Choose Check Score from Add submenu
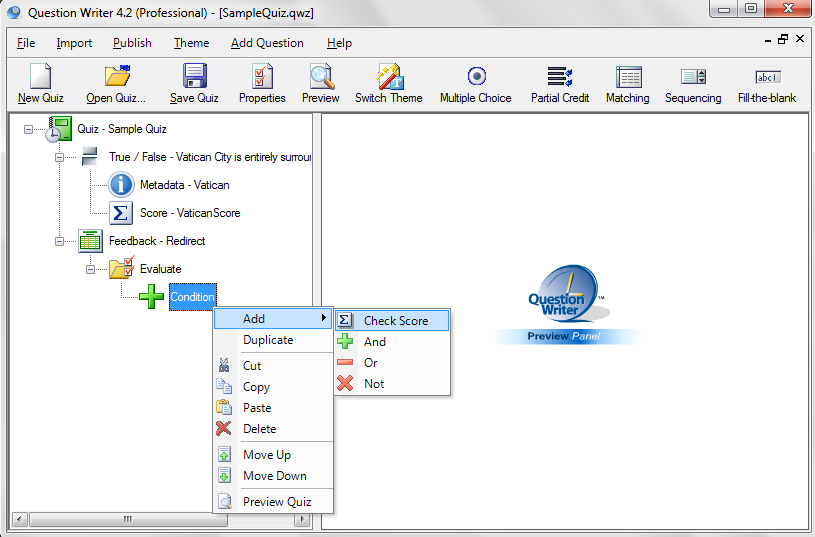The height and width of the screenshot is (537, 815). (x=392, y=321)
